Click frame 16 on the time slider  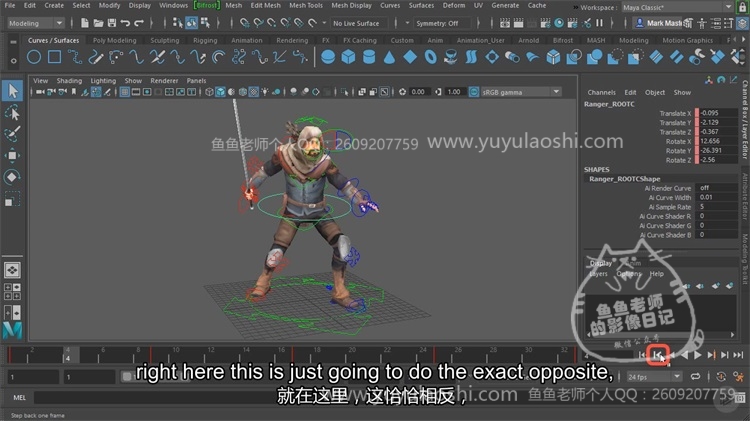point(281,355)
